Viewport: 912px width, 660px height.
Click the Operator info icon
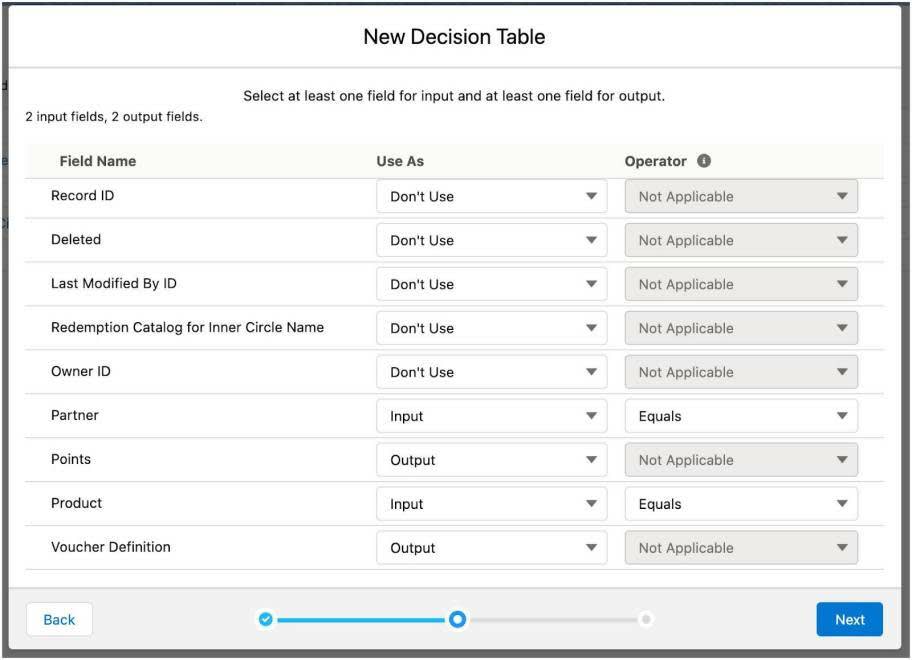click(x=706, y=160)
